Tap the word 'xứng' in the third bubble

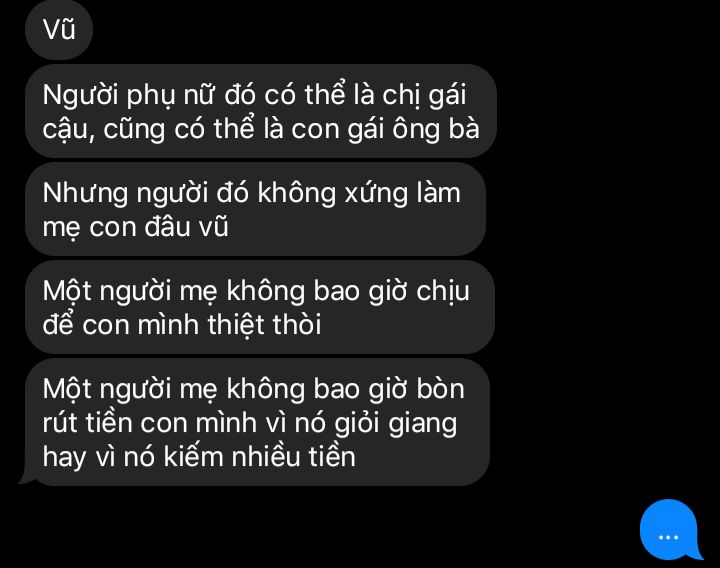376,193
